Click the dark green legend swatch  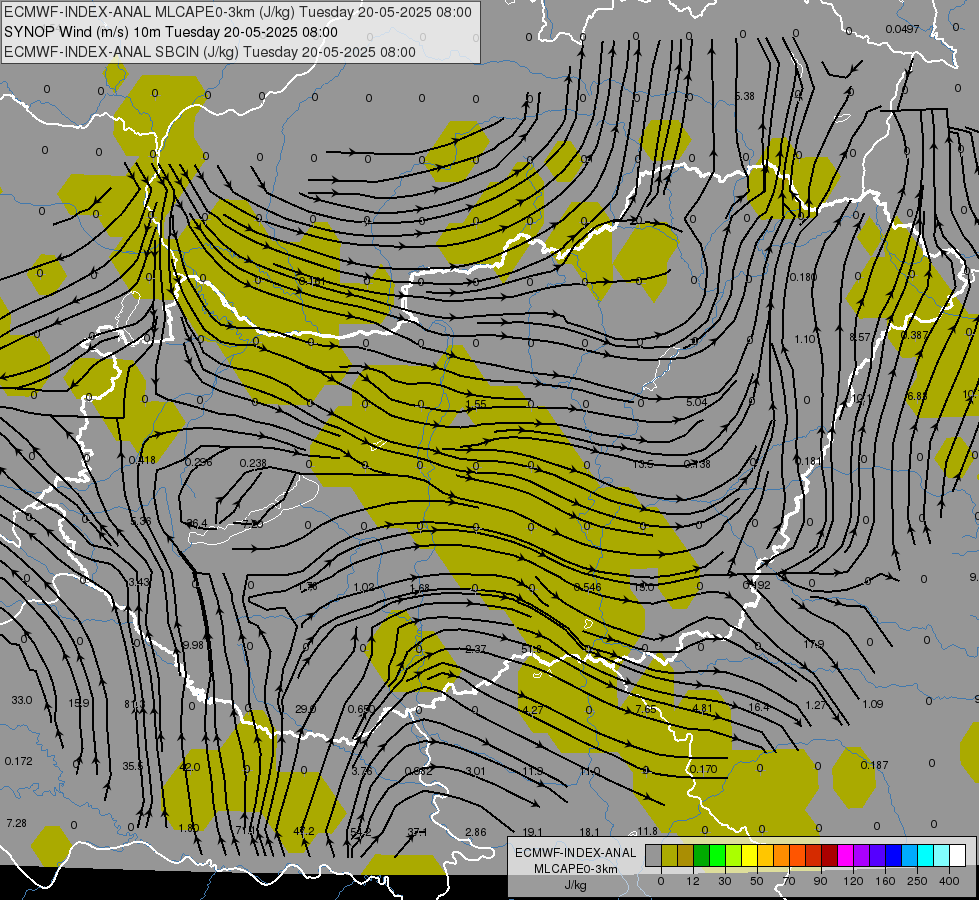click(x=702, y=855)
